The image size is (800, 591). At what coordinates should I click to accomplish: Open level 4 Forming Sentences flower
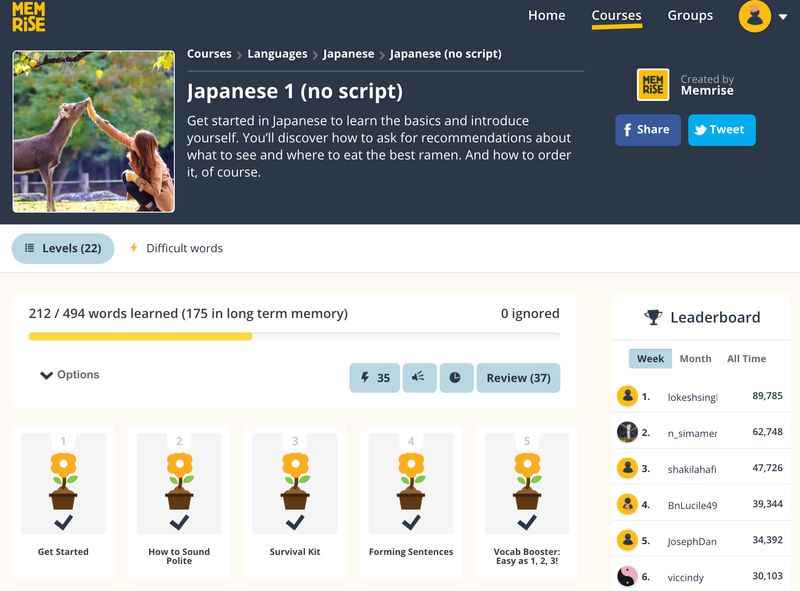click(411, 481)
